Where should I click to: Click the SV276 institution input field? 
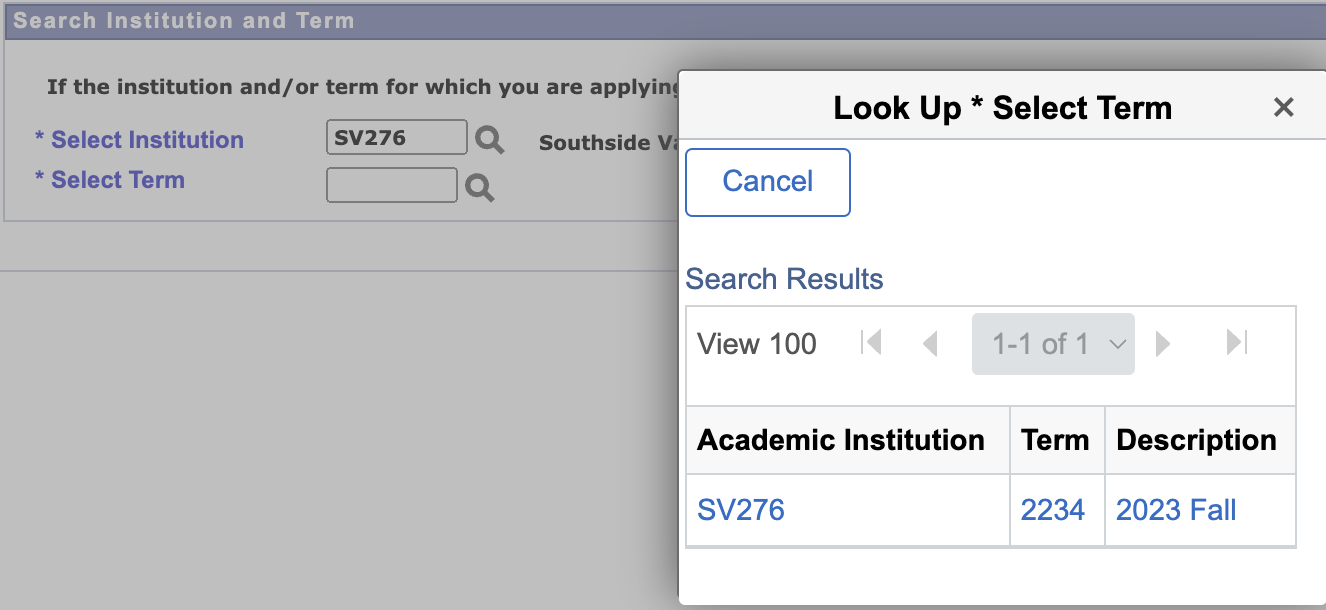coord(396,137)
